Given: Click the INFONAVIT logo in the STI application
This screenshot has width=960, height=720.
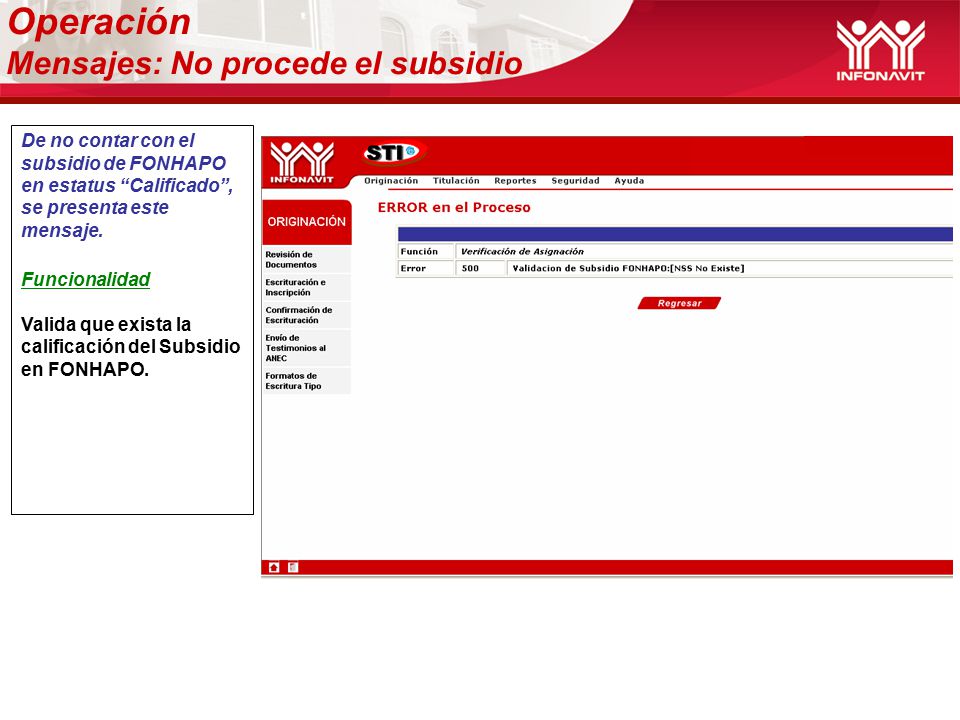Looking at the screenshot, I should click(x=302, y=162).
